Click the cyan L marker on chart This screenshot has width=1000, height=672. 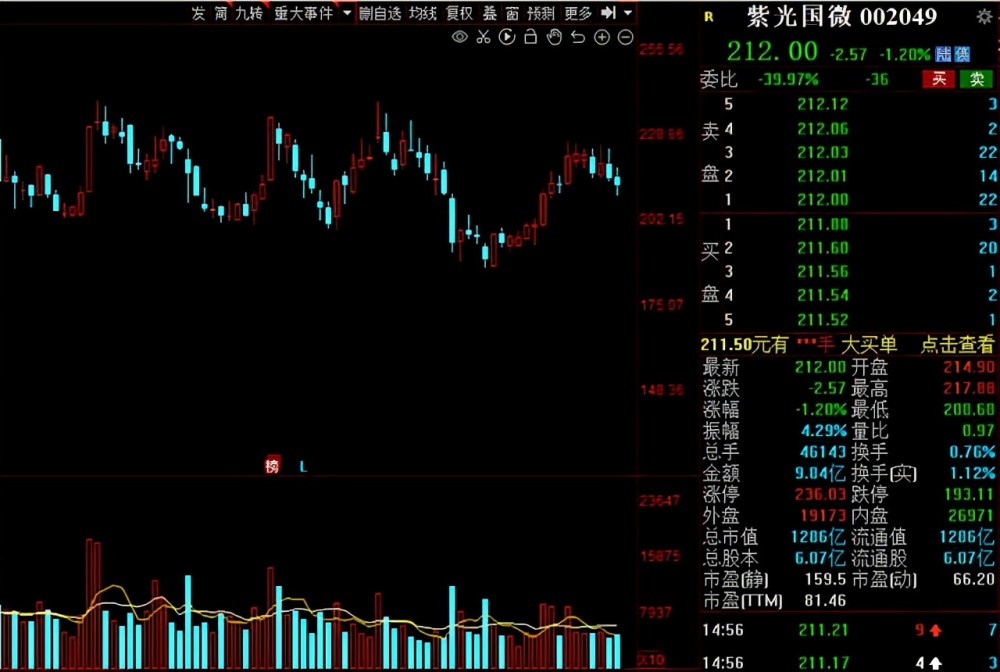pos(304,467)
